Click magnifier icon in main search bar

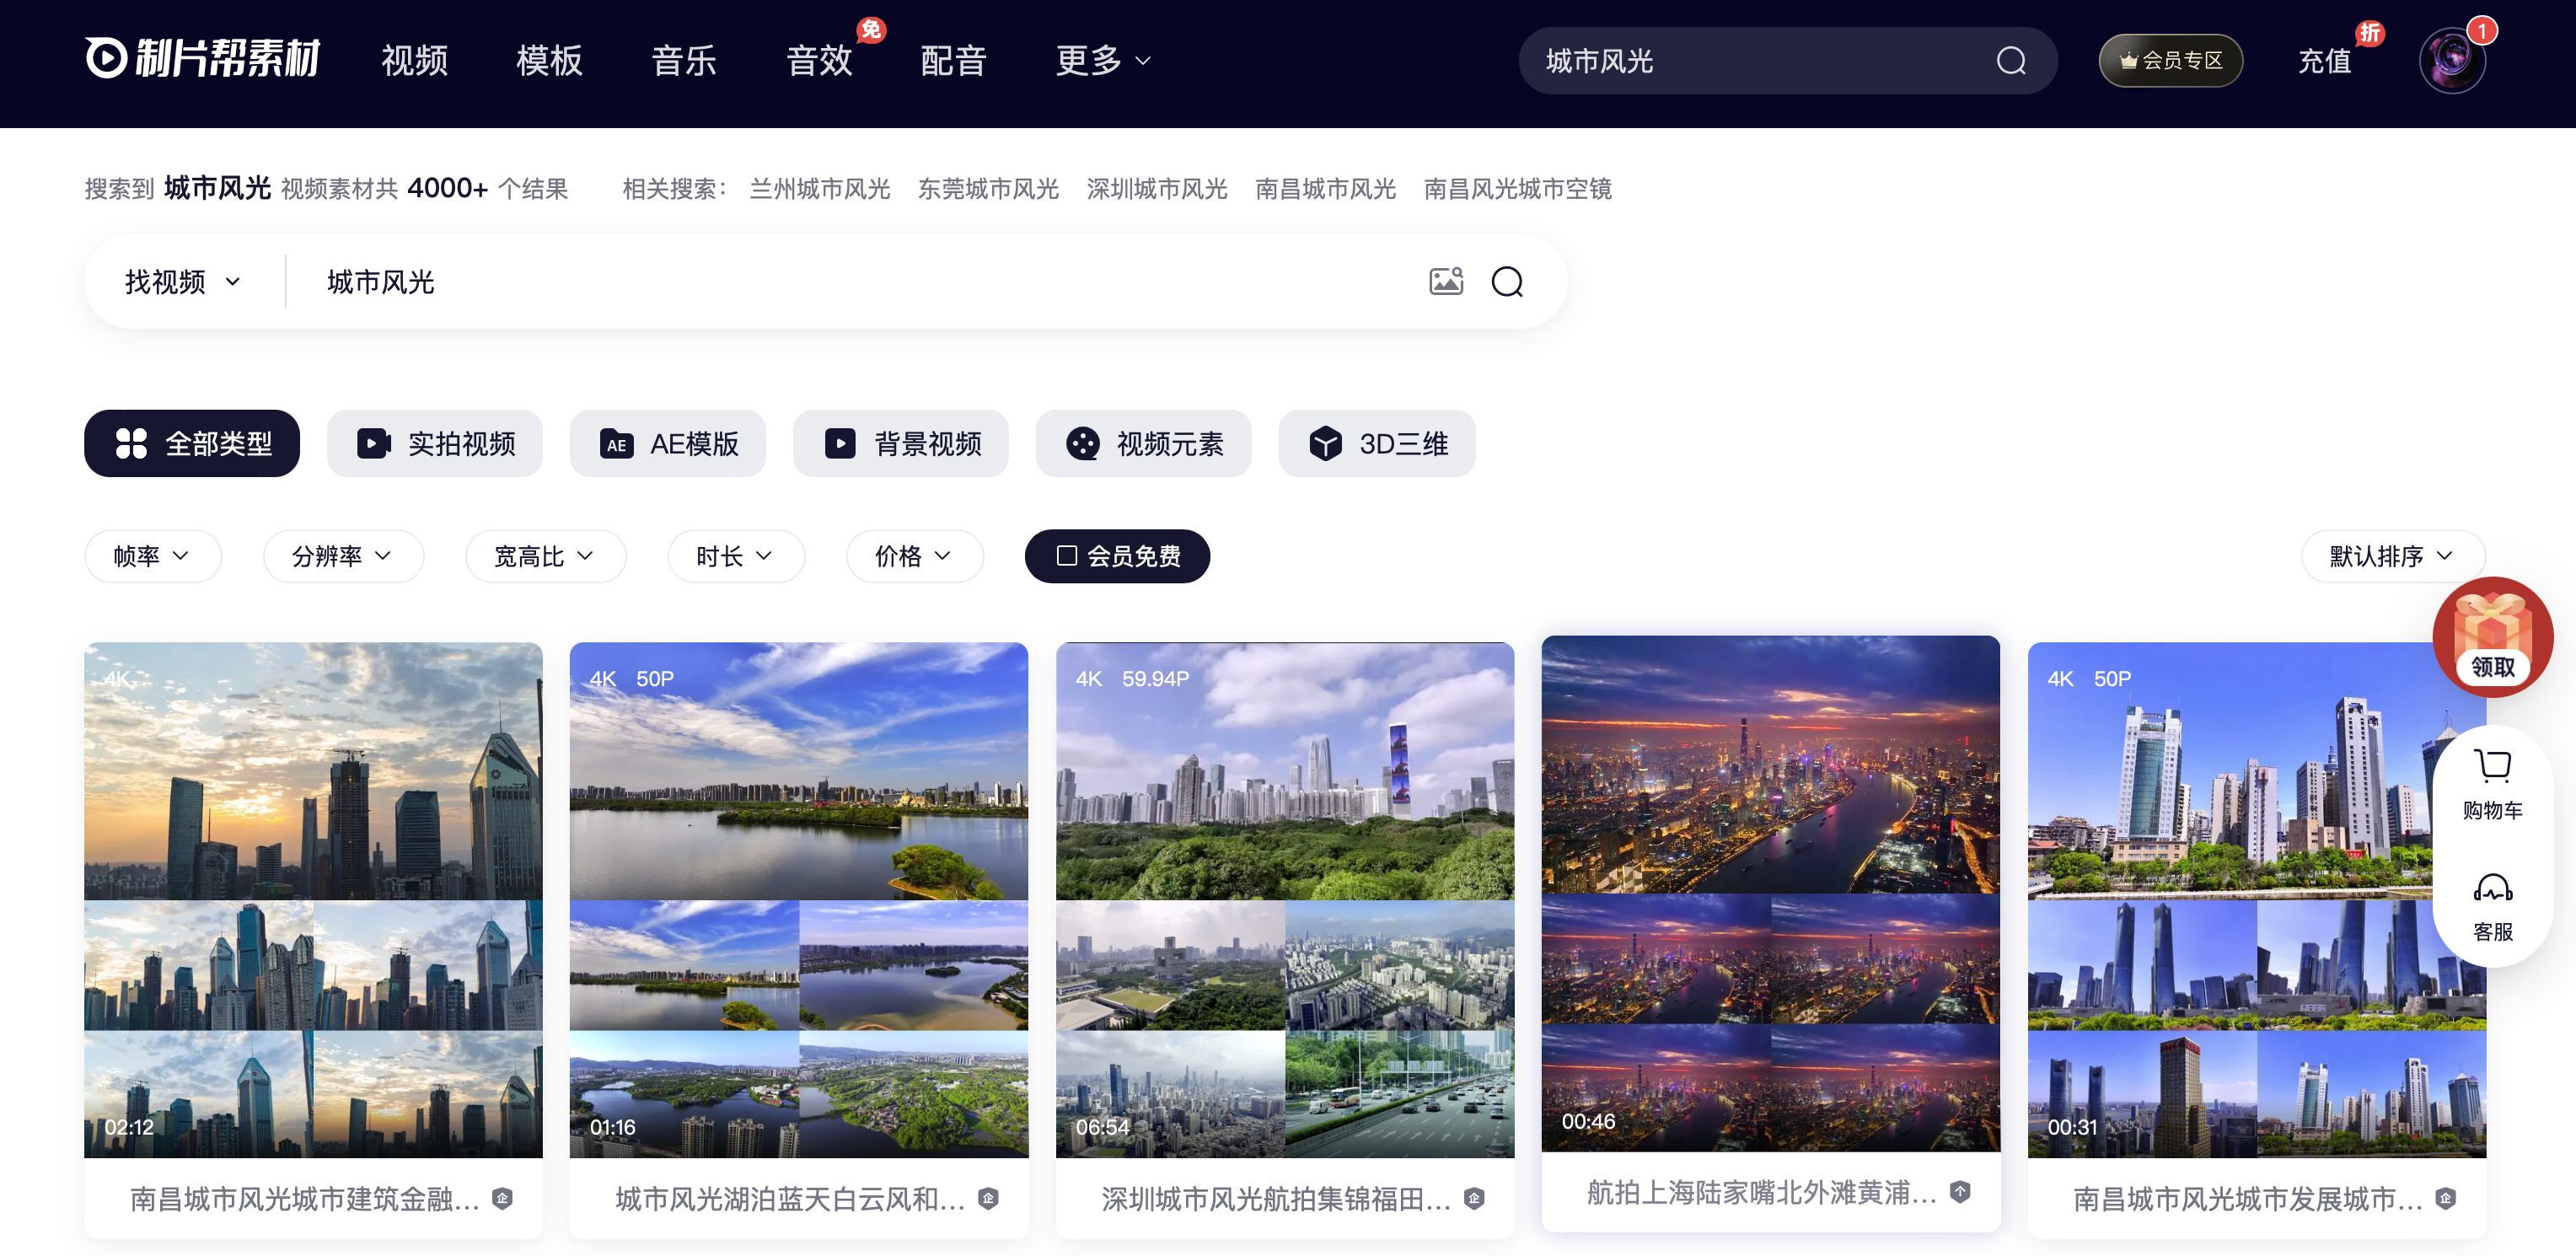[1507, 282]
